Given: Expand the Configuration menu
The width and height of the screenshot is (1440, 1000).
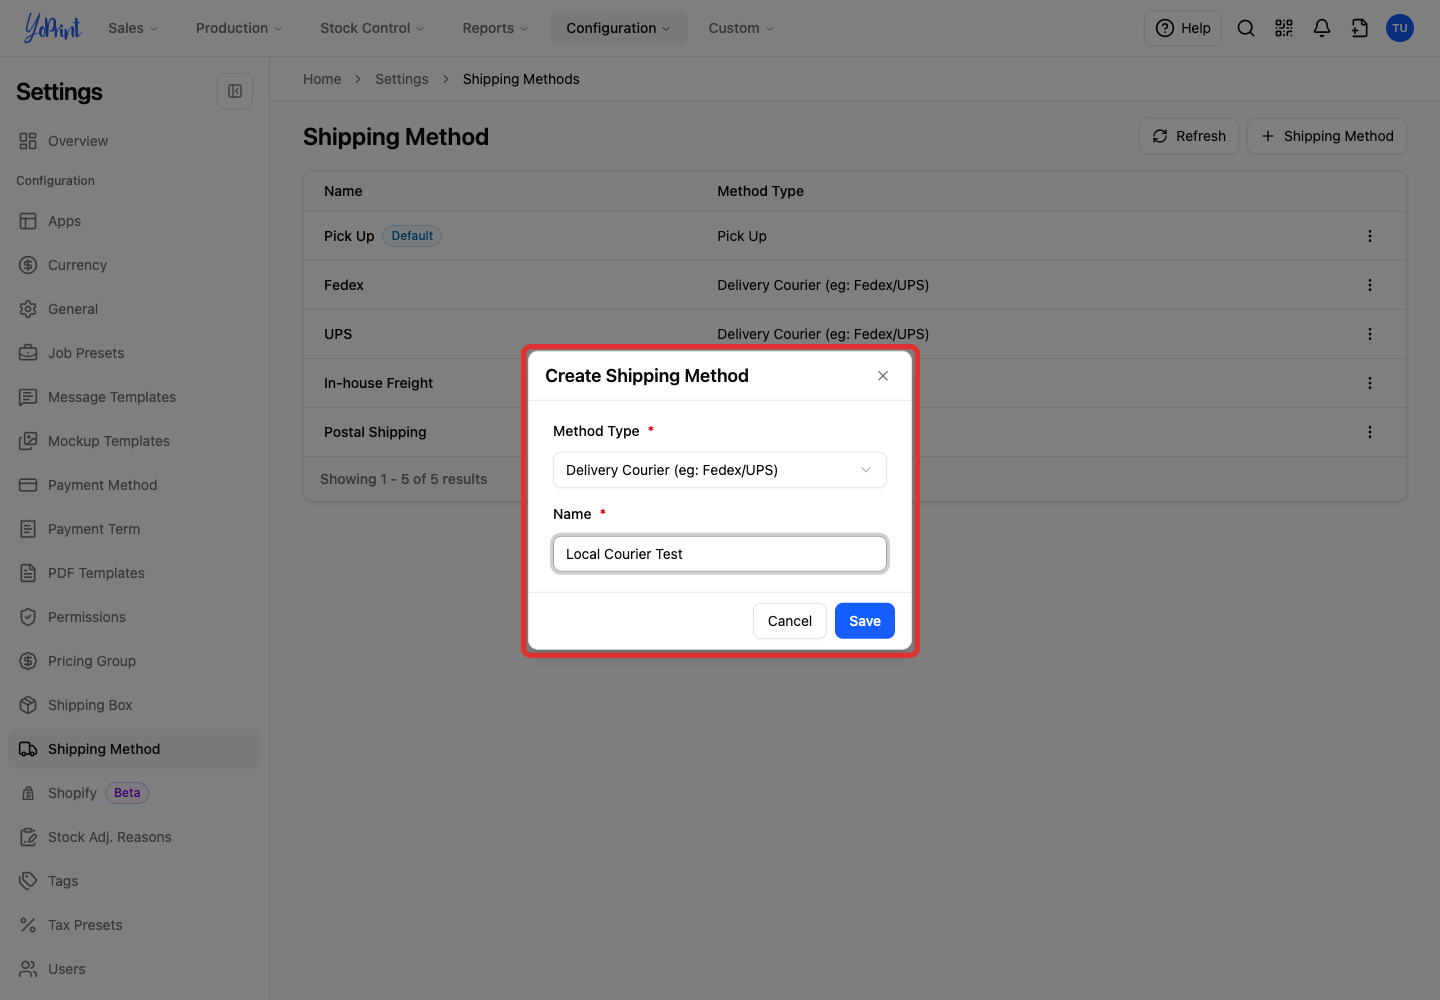Looking at the screenshot, I should click(x=618, y=28).
